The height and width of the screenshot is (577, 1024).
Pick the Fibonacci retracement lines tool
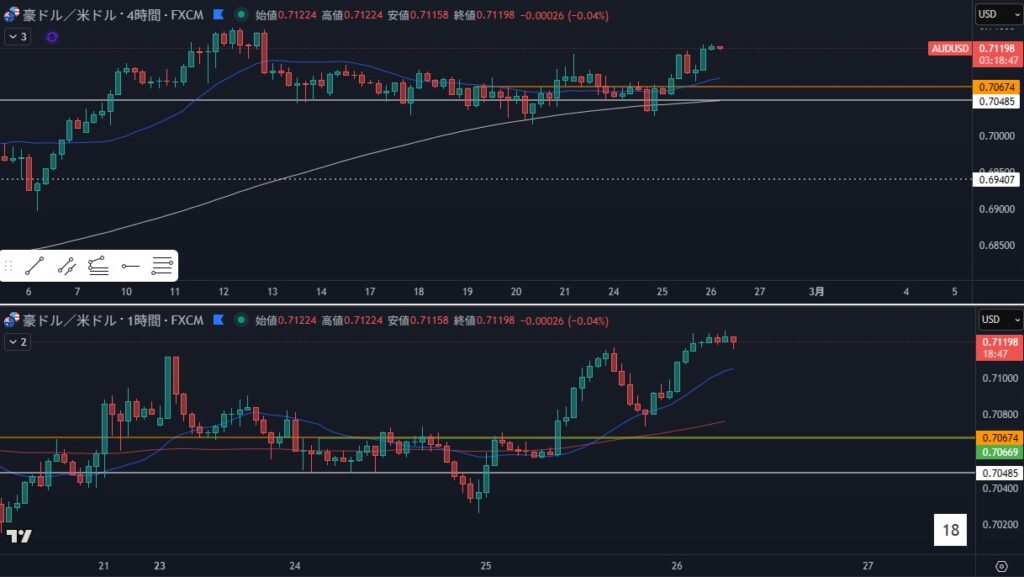[x=162, y=266]
